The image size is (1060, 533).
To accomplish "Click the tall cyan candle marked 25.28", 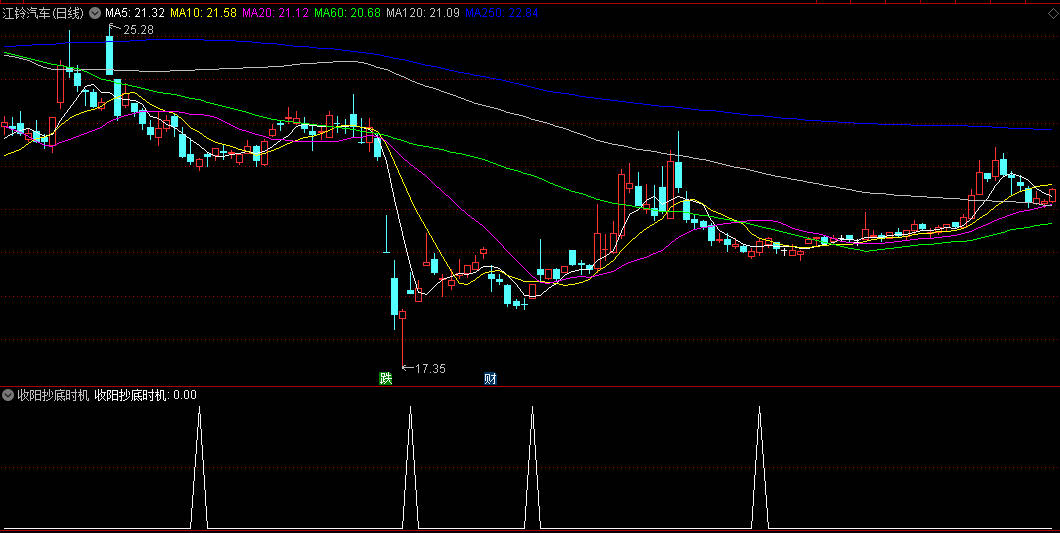I will 109,55.
